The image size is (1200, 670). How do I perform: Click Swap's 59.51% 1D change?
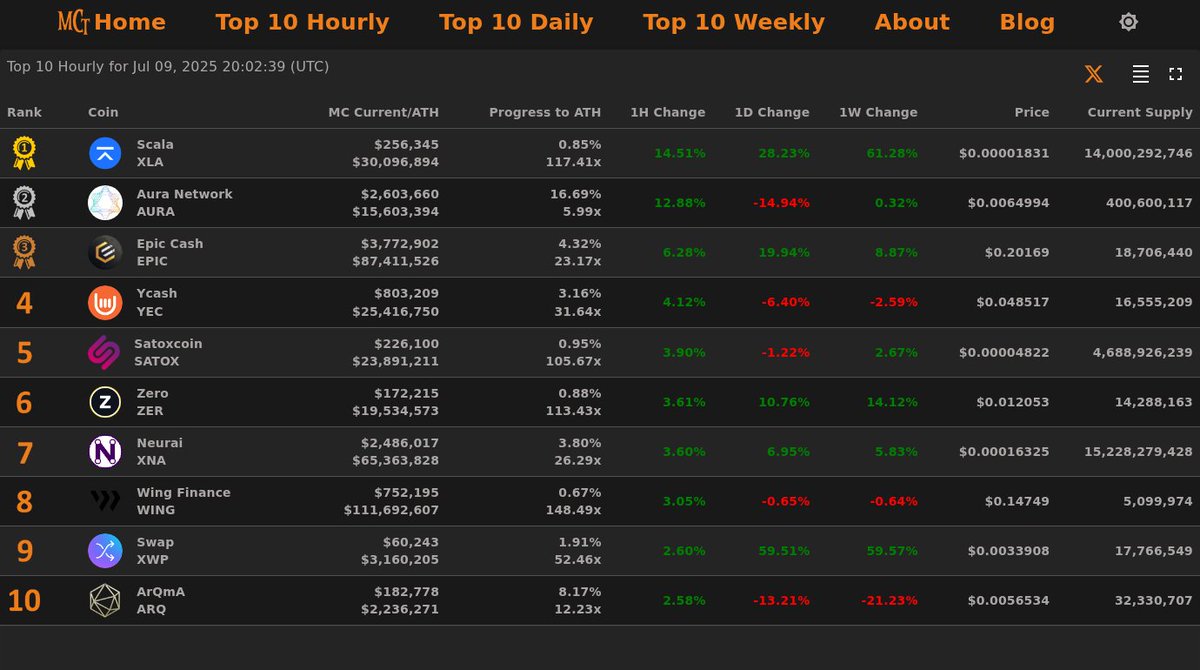pos(784,551)
